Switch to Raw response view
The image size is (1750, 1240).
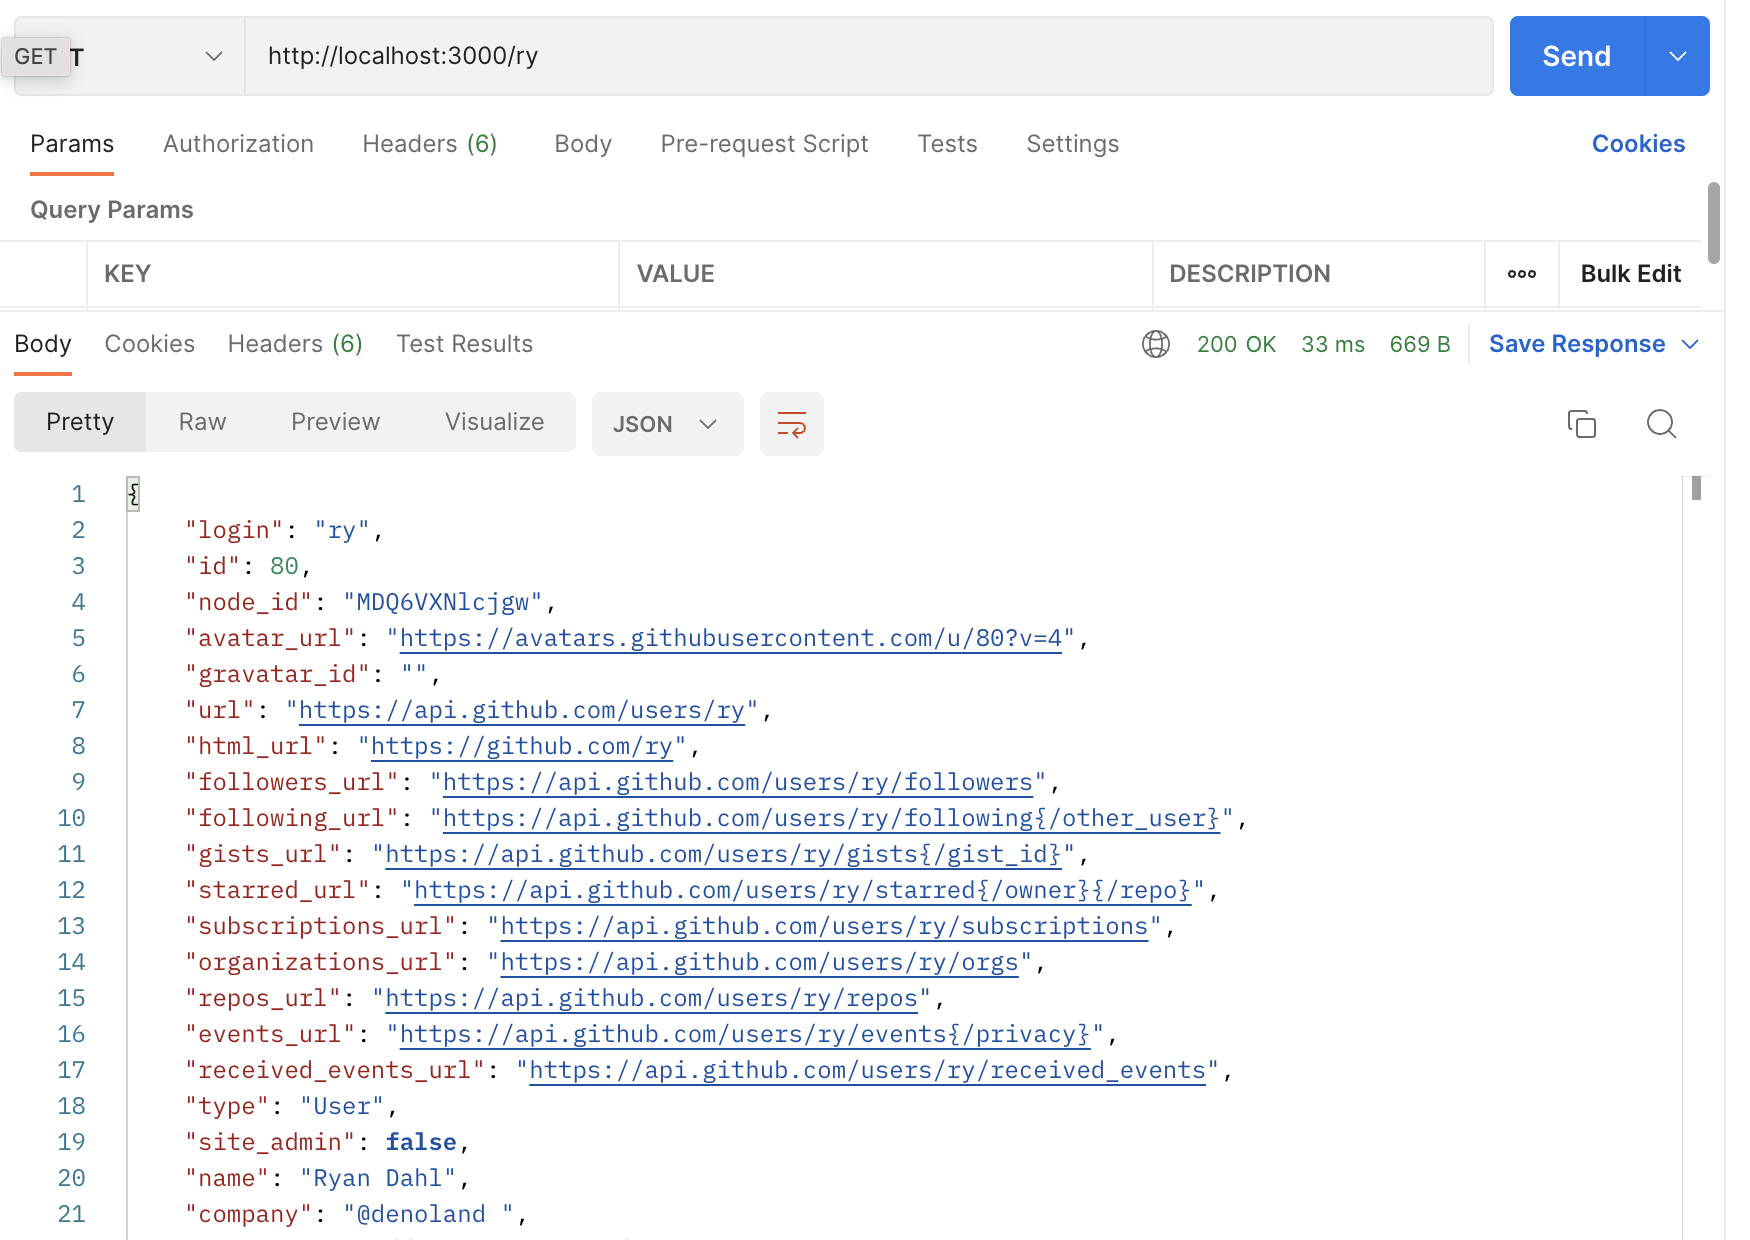tap(201, 422)
